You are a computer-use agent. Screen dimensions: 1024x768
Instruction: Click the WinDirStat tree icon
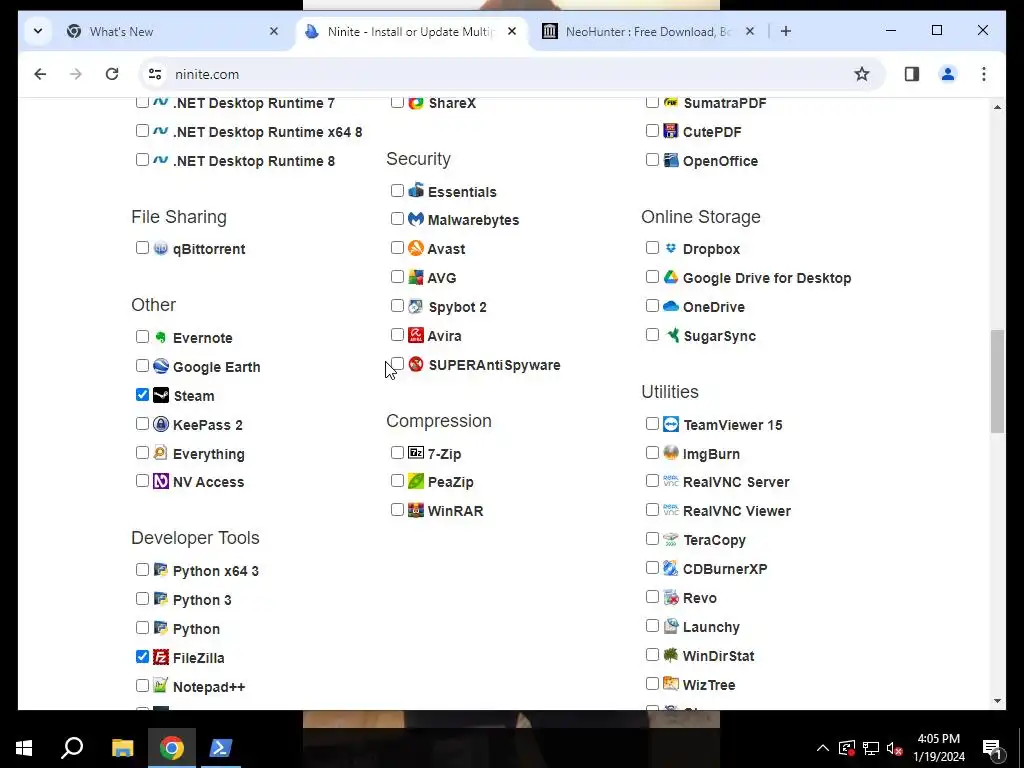coord(671,655)
